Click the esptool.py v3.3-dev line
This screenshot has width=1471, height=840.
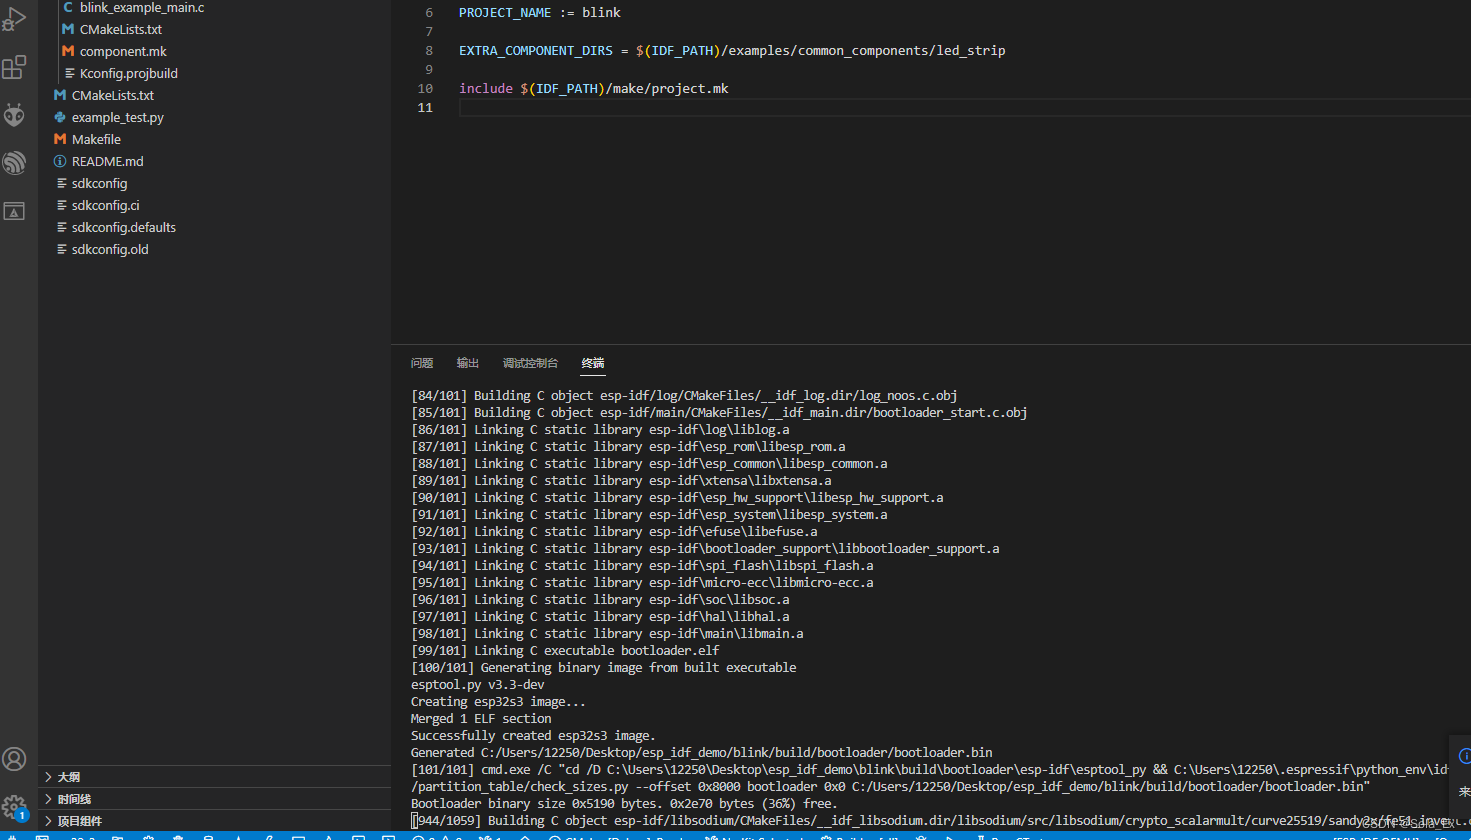point(478,685)
